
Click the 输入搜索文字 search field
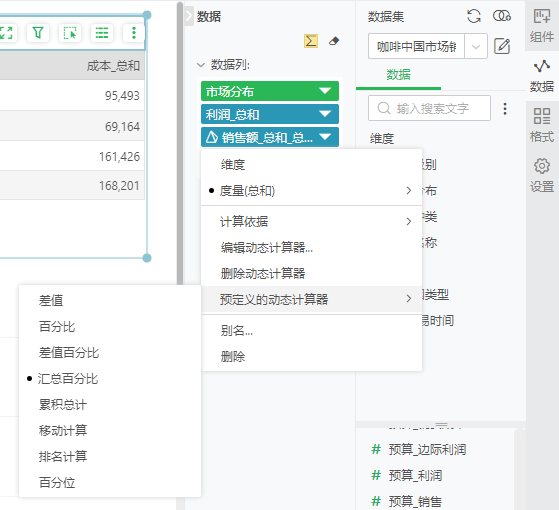[429, 108]
